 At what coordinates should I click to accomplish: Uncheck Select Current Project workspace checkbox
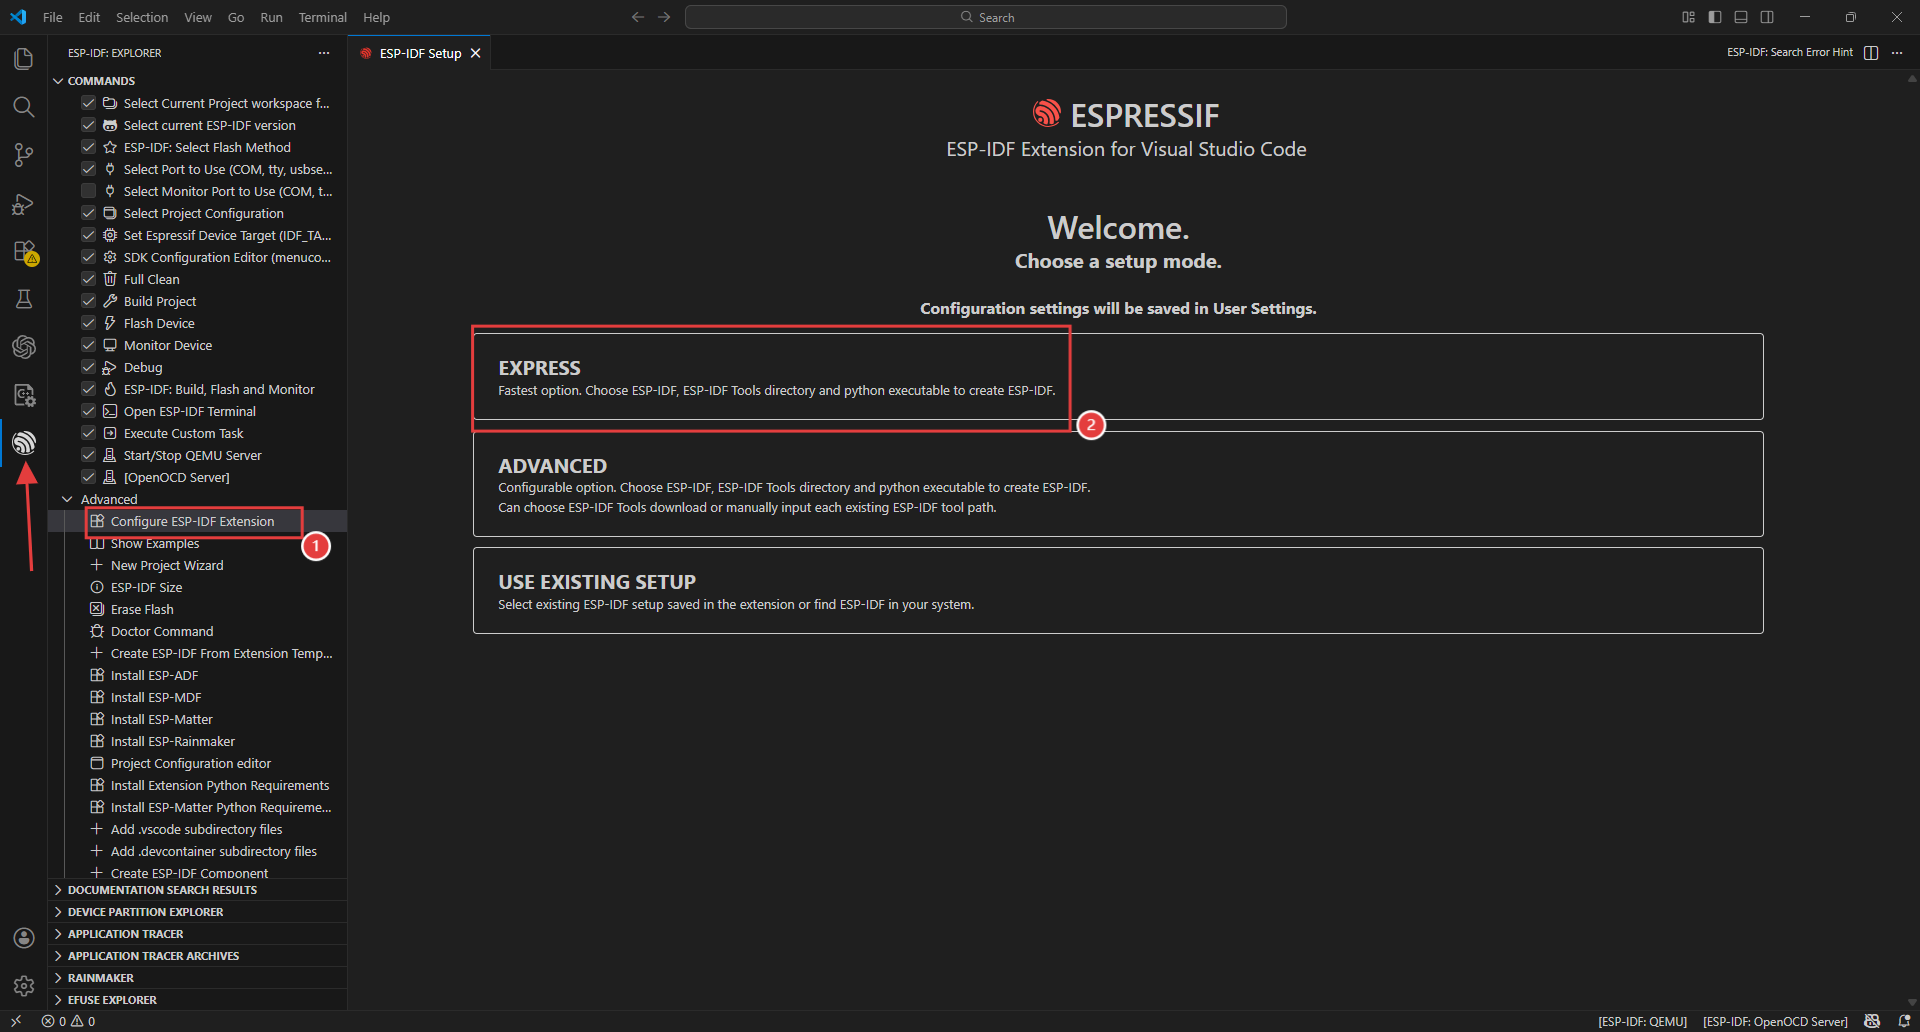pos(88,103)
